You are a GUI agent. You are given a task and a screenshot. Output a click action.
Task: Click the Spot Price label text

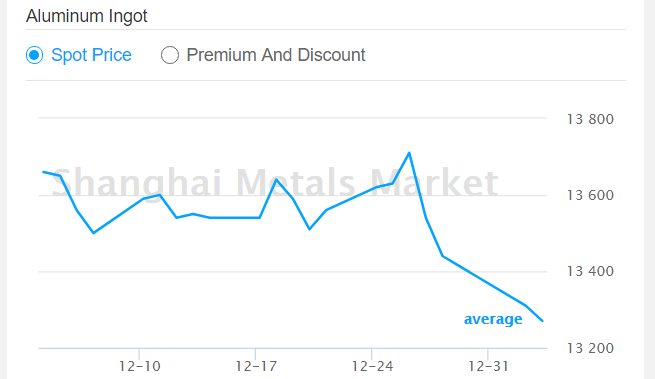(91, 55)
